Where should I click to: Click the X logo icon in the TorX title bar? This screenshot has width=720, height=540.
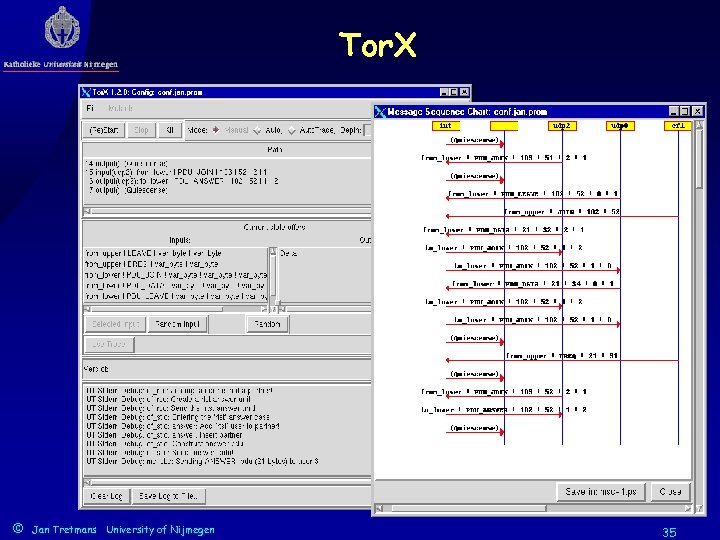86,92
